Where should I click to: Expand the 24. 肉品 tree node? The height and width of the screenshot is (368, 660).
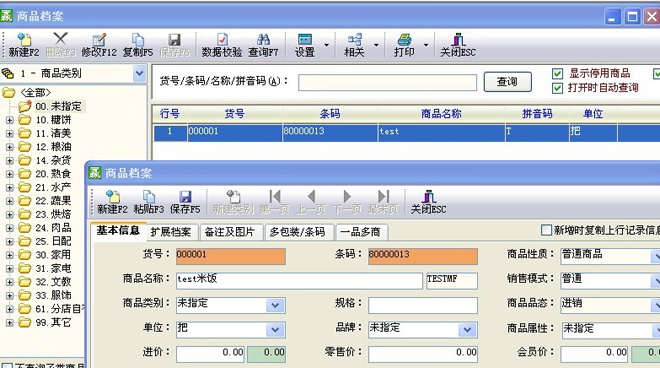[10, 228]
